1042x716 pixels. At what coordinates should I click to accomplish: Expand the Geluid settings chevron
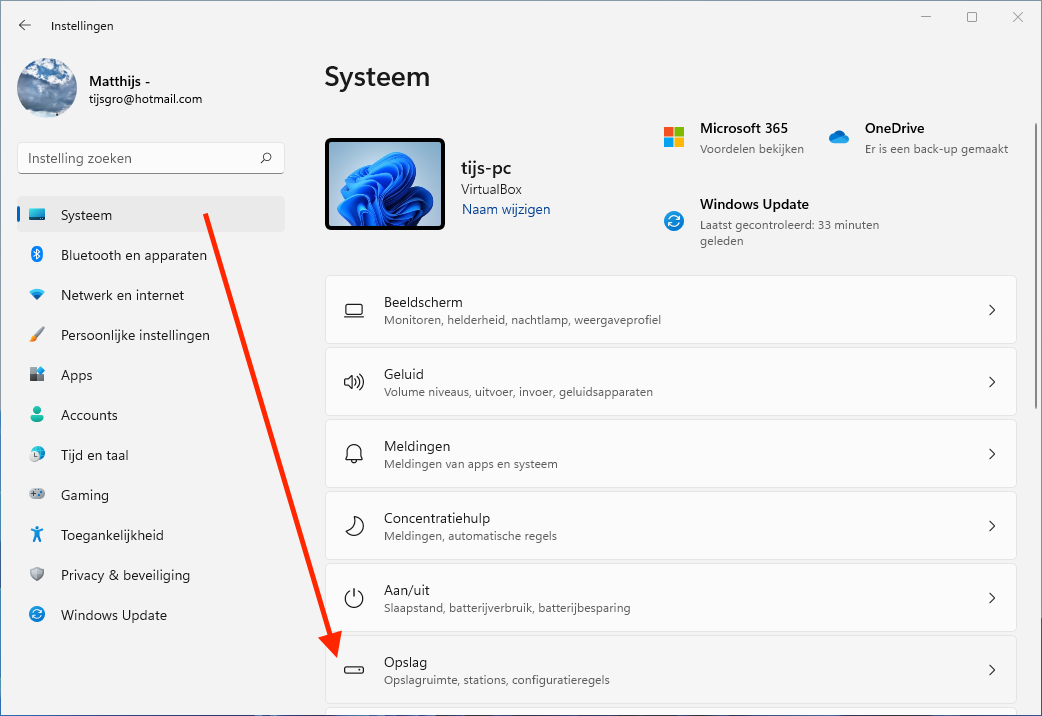(991, 382)
